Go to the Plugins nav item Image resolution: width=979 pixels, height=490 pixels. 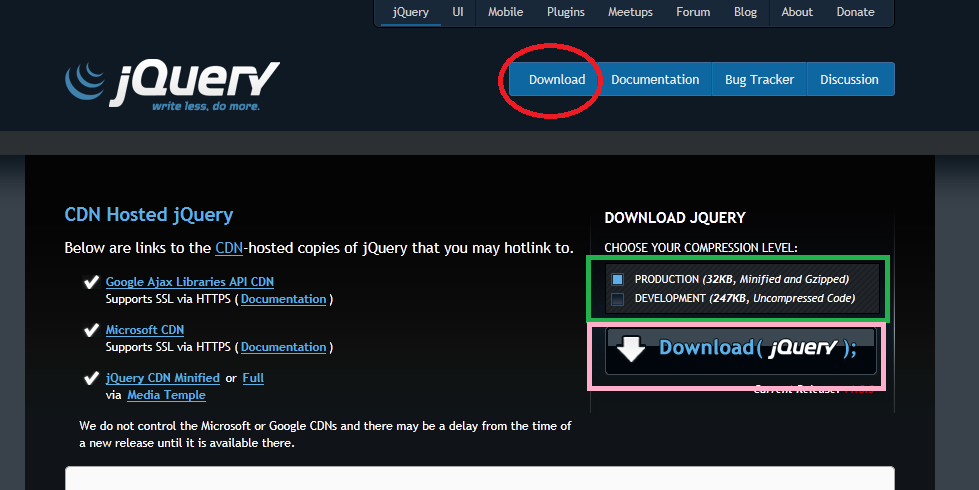tap(566, 12)
